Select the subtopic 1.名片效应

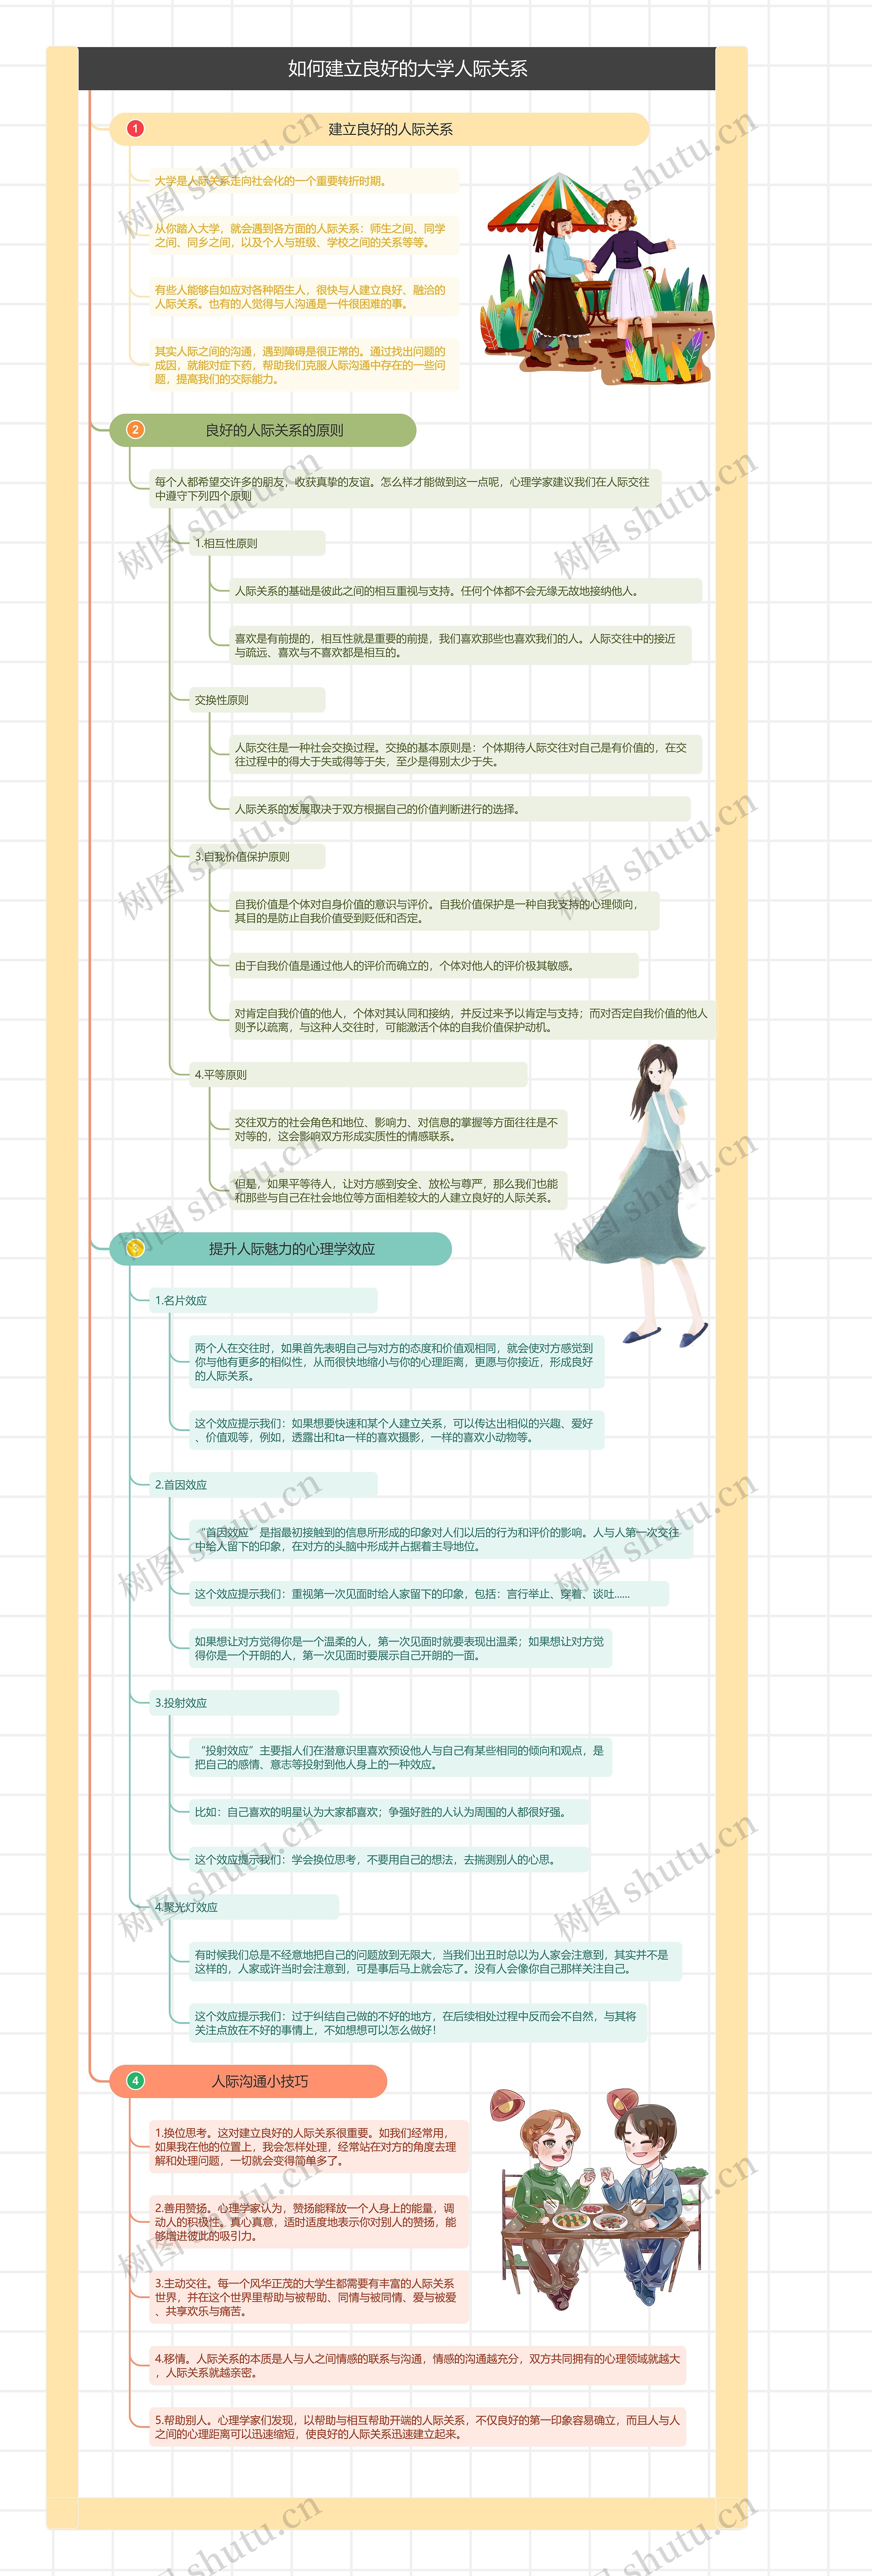pyautogui.click(x=263, y=1300)
